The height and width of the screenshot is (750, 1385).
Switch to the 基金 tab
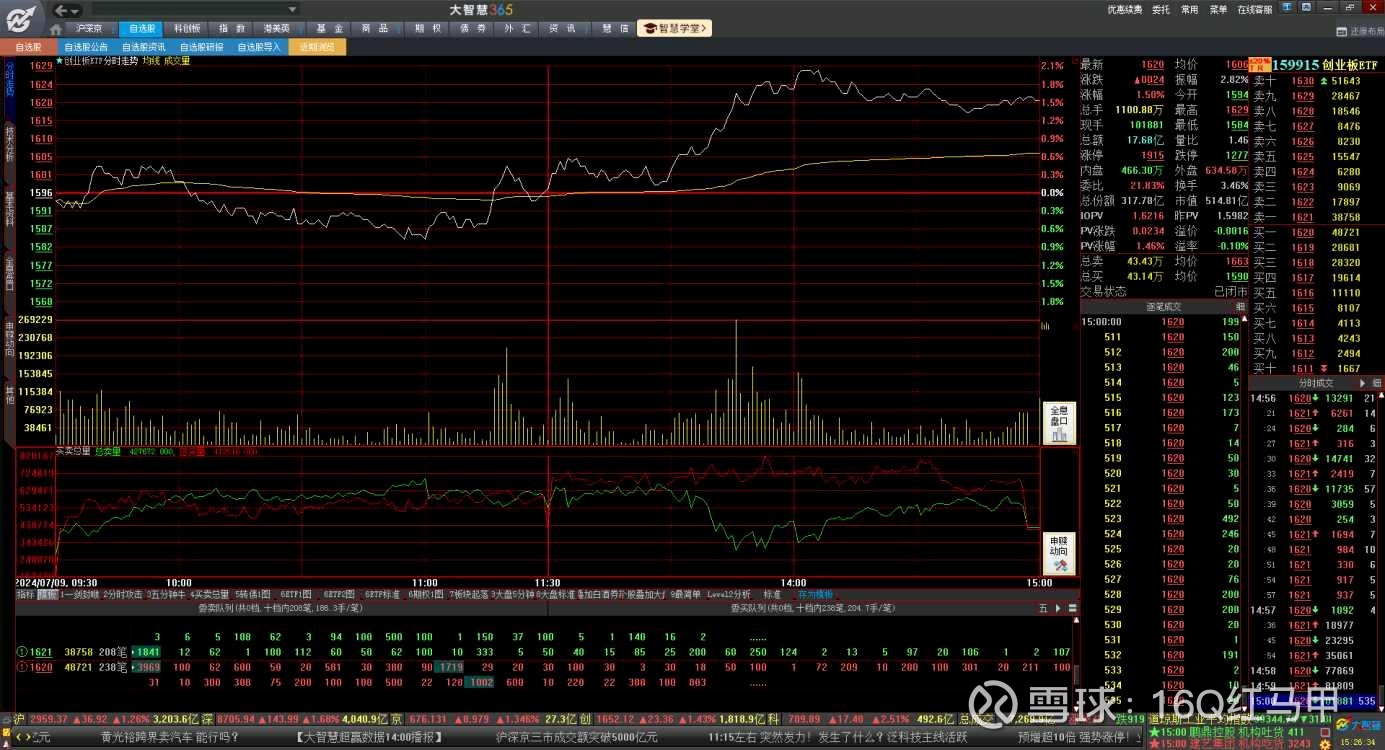pos(327,29)
